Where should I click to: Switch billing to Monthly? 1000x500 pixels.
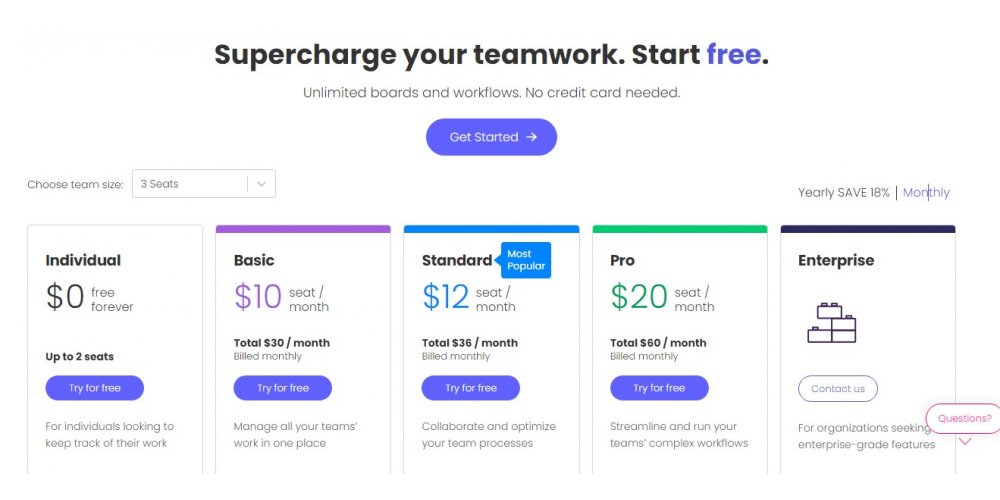(x=926, y=192)
